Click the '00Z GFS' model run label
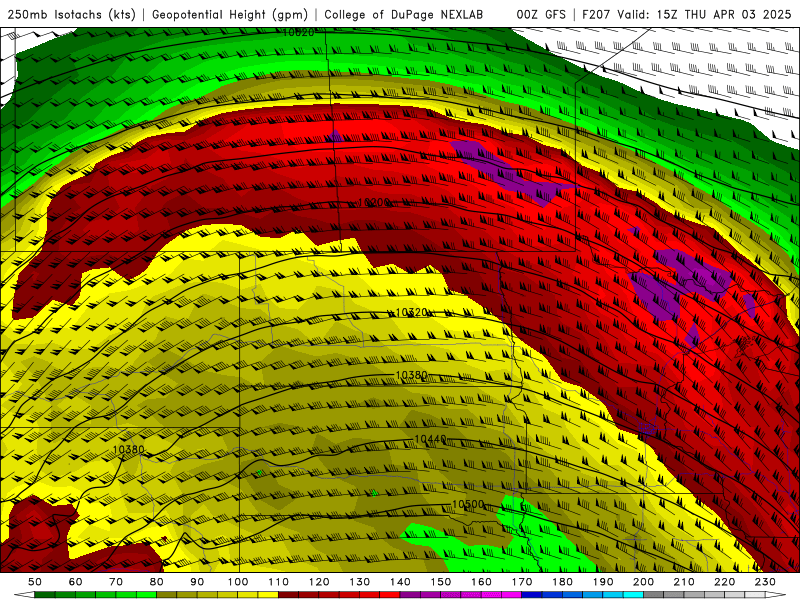 541,14
